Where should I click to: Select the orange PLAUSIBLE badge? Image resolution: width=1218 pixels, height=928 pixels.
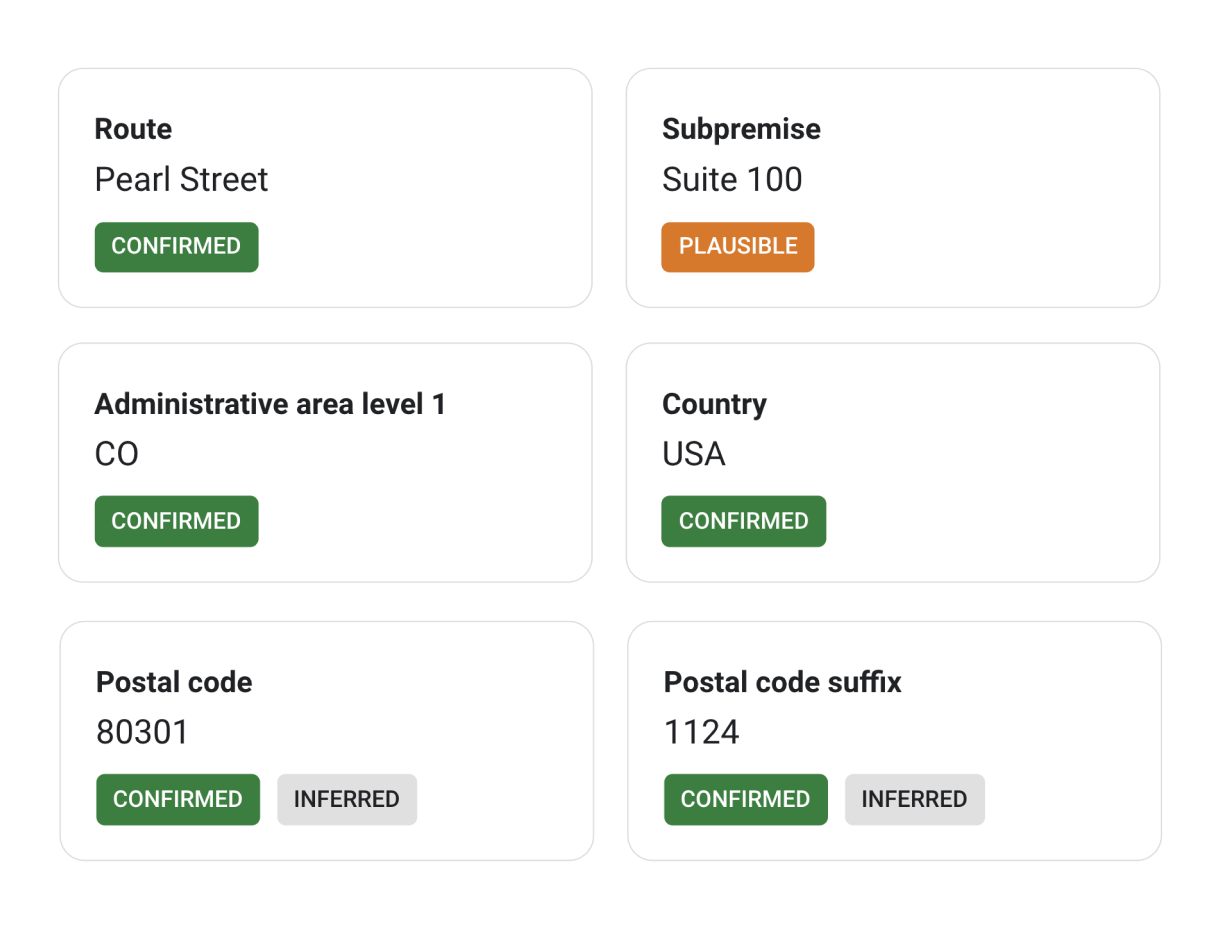[x=738, y=247]
